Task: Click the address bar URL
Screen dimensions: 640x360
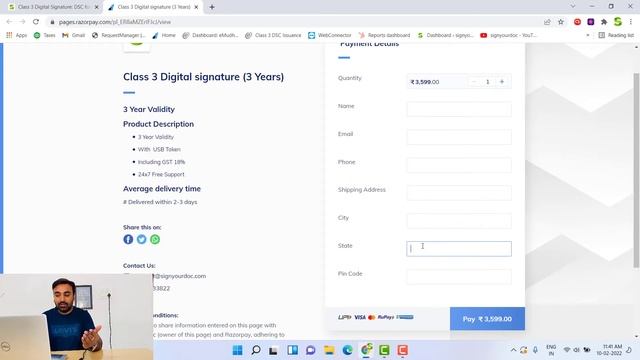Action: (115, 22)
